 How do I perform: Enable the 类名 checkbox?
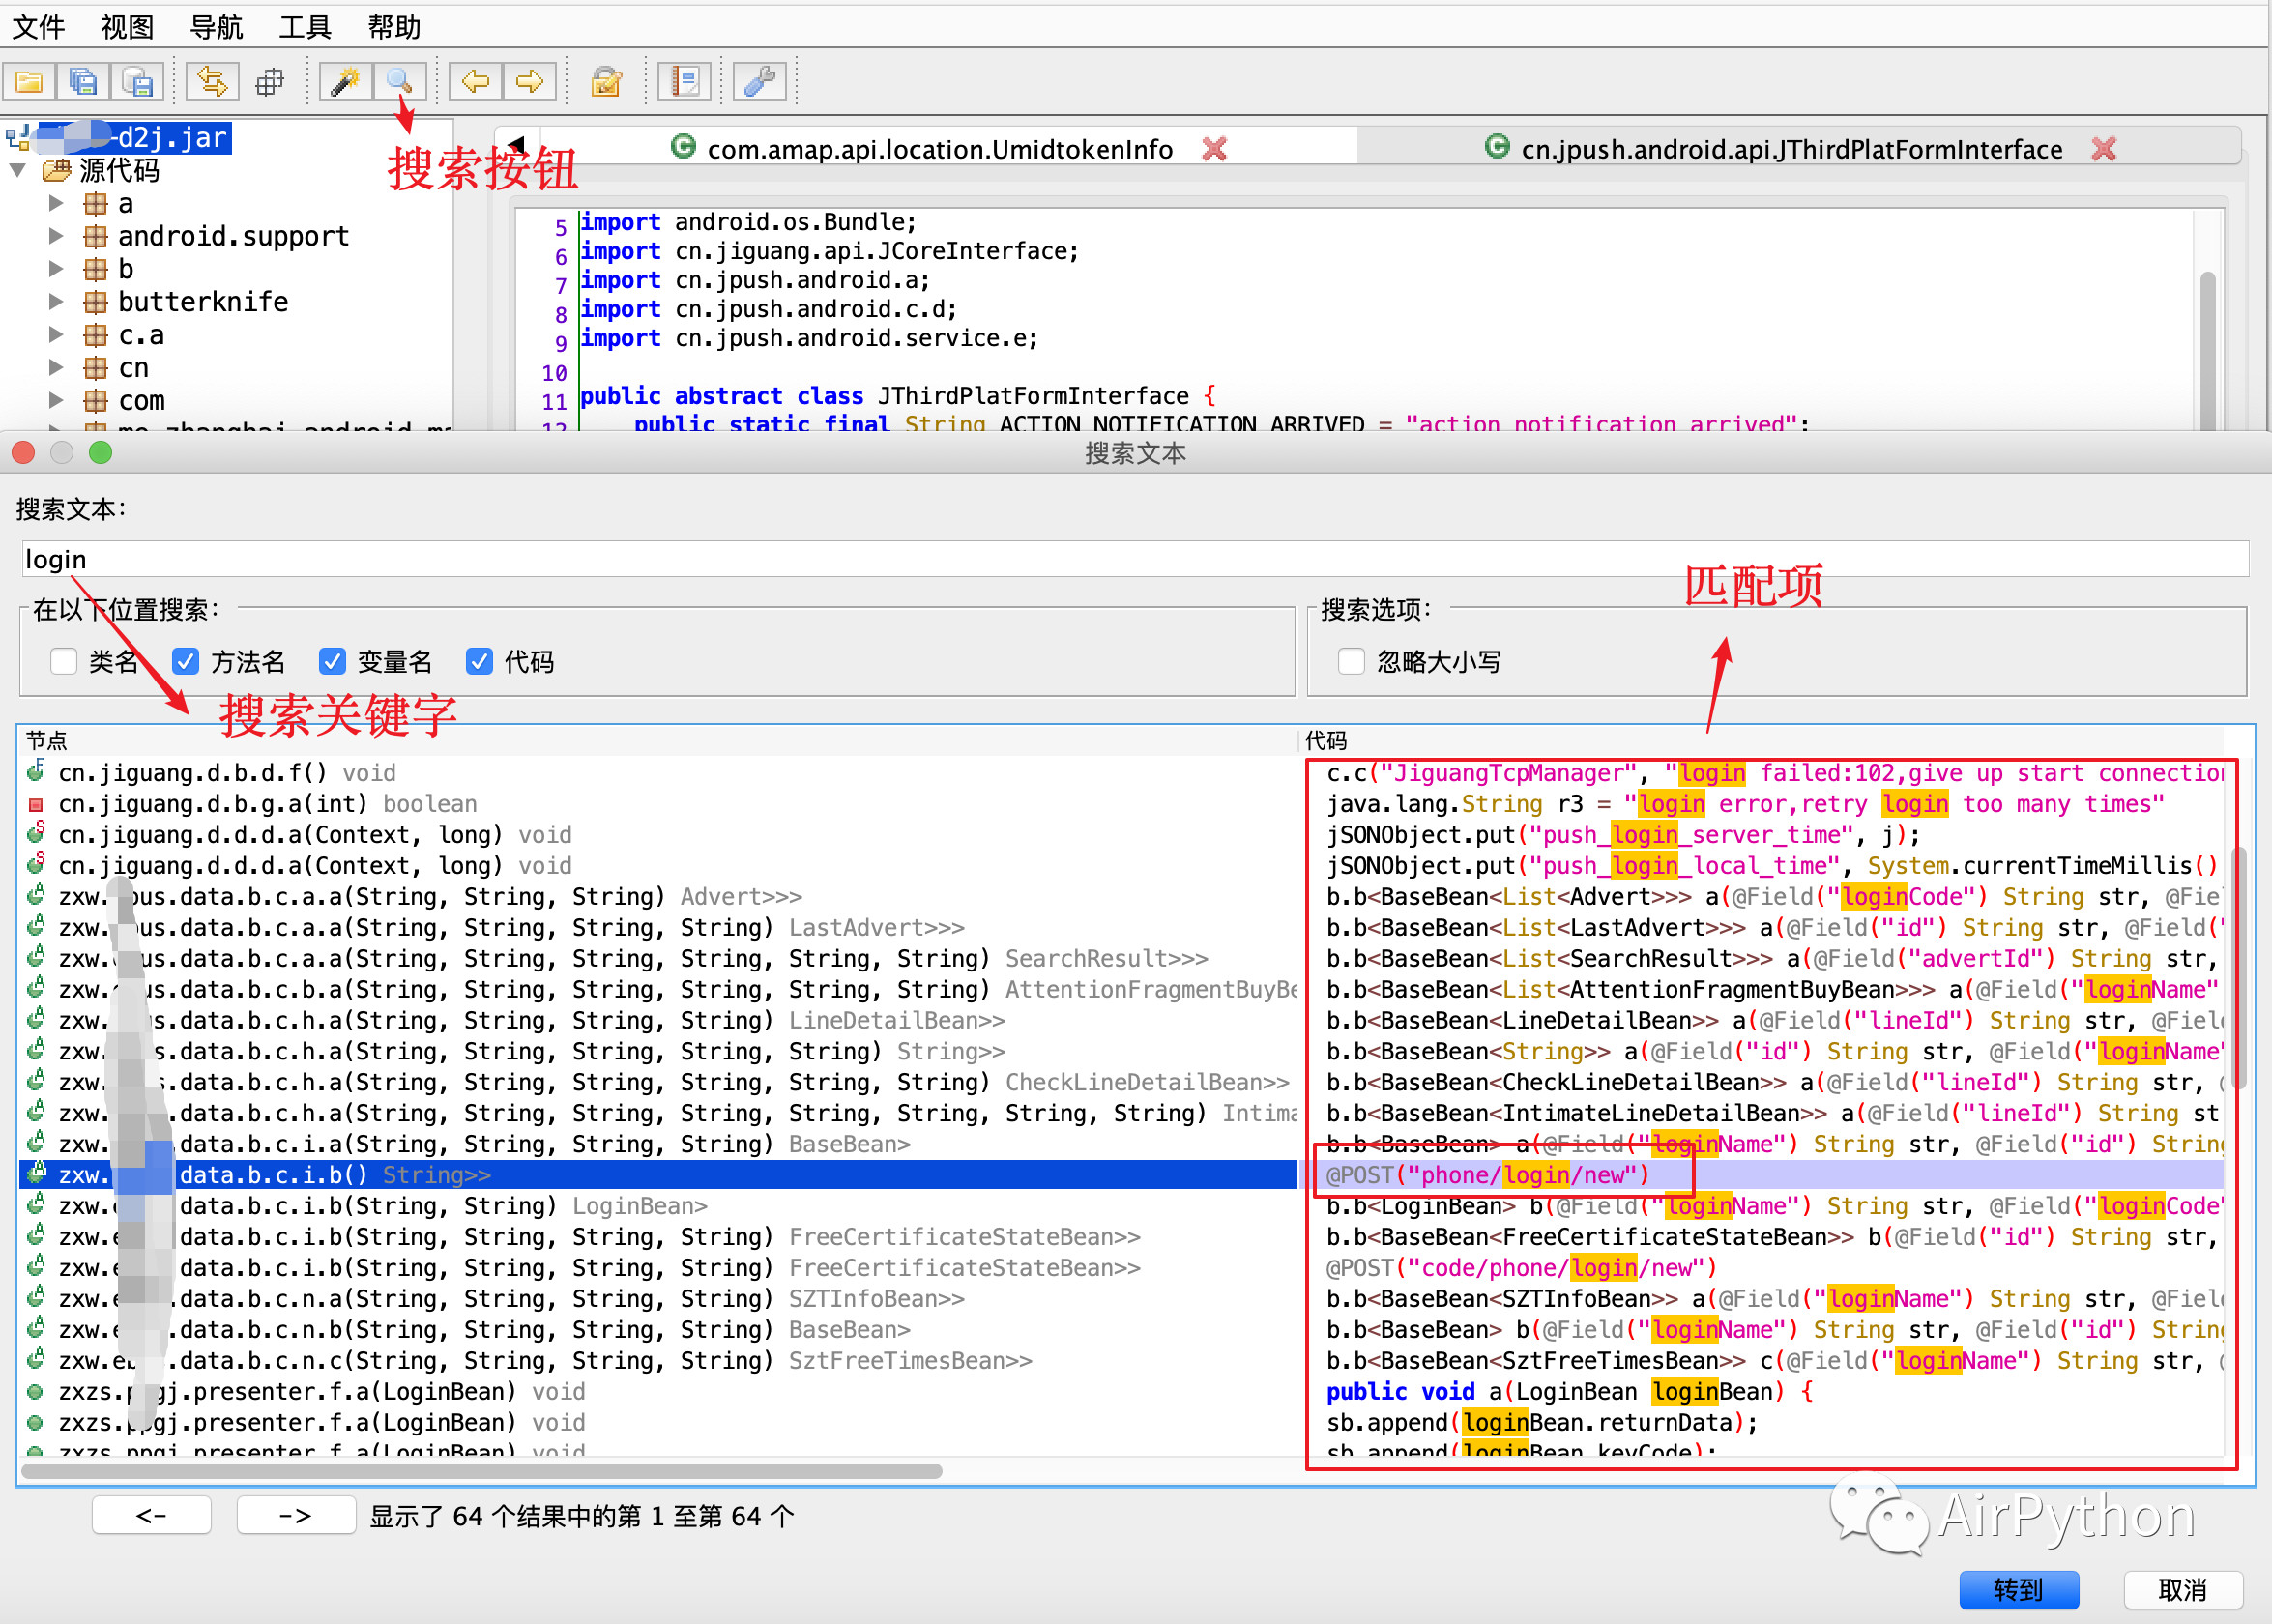[x=64, y=661]
